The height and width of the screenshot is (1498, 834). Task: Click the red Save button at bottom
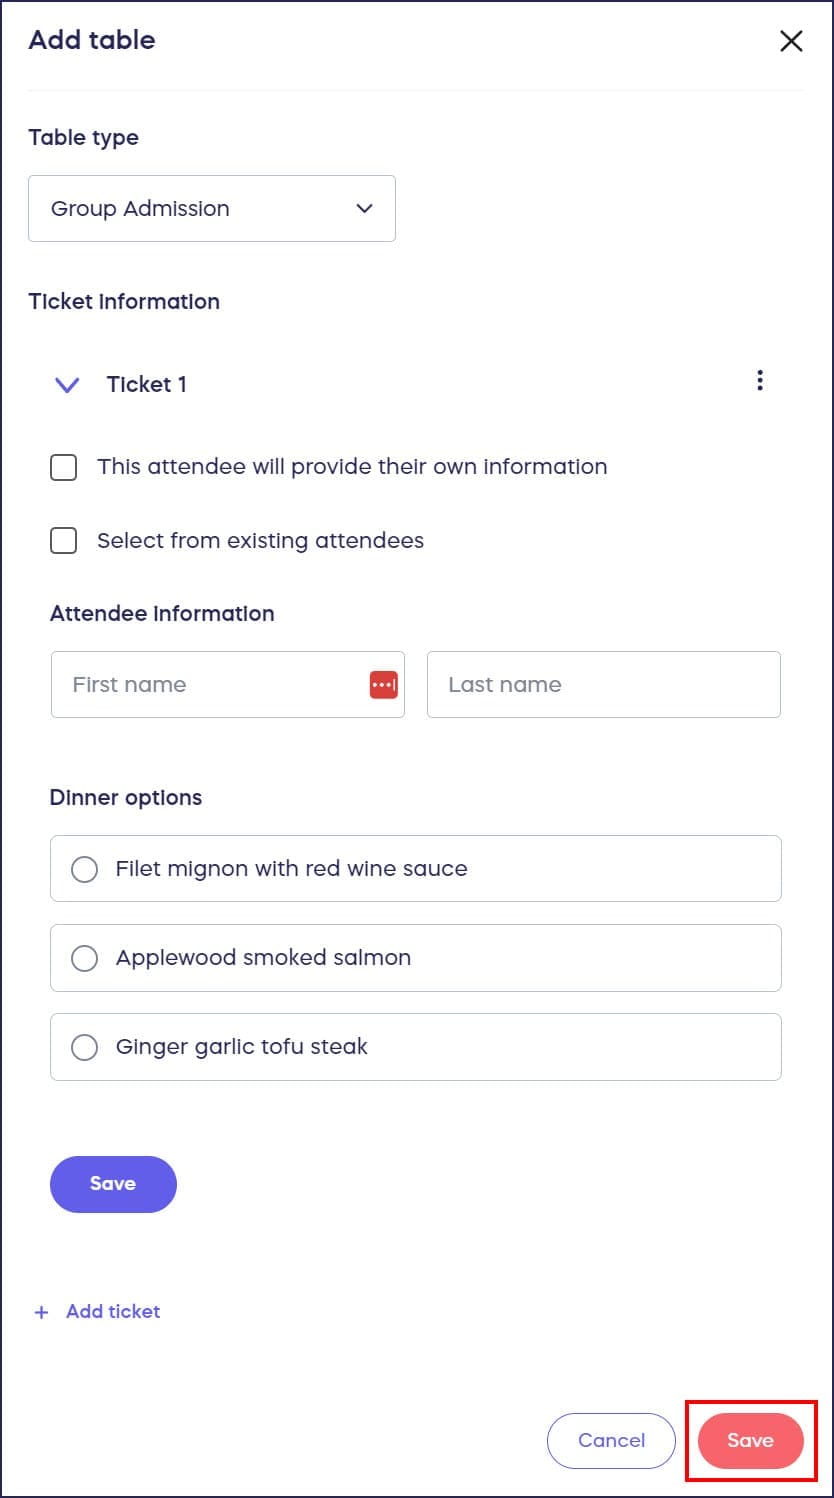tap(750, 1441)
